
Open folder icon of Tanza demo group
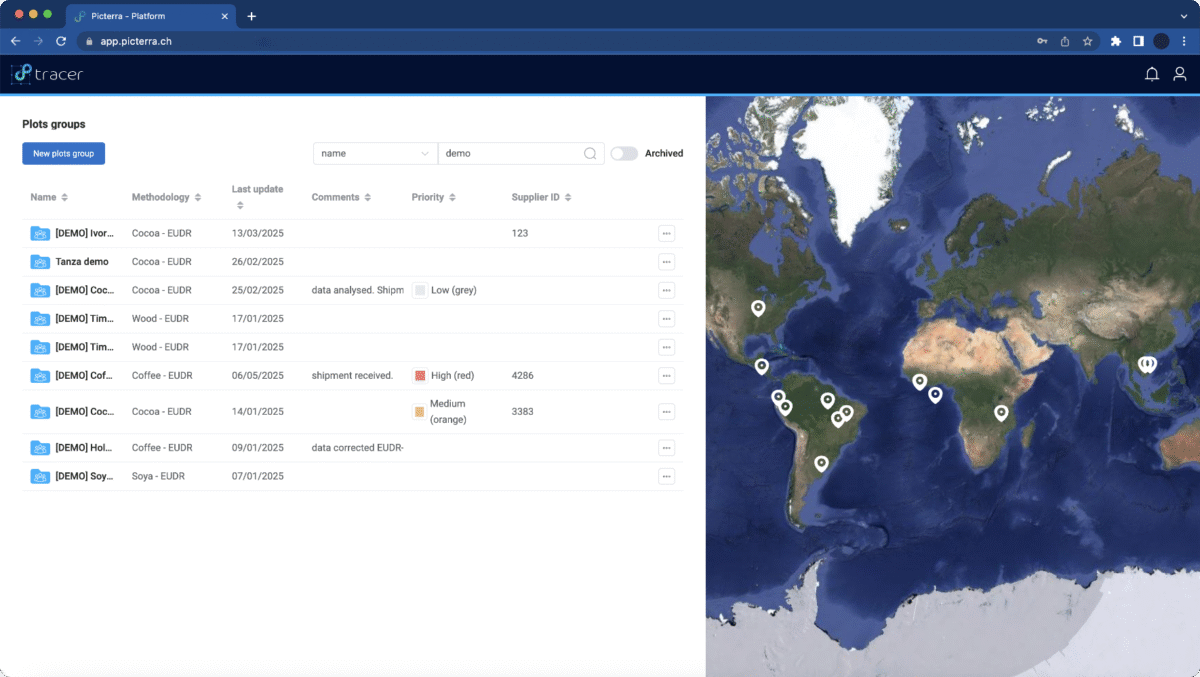tap(40, 262)
